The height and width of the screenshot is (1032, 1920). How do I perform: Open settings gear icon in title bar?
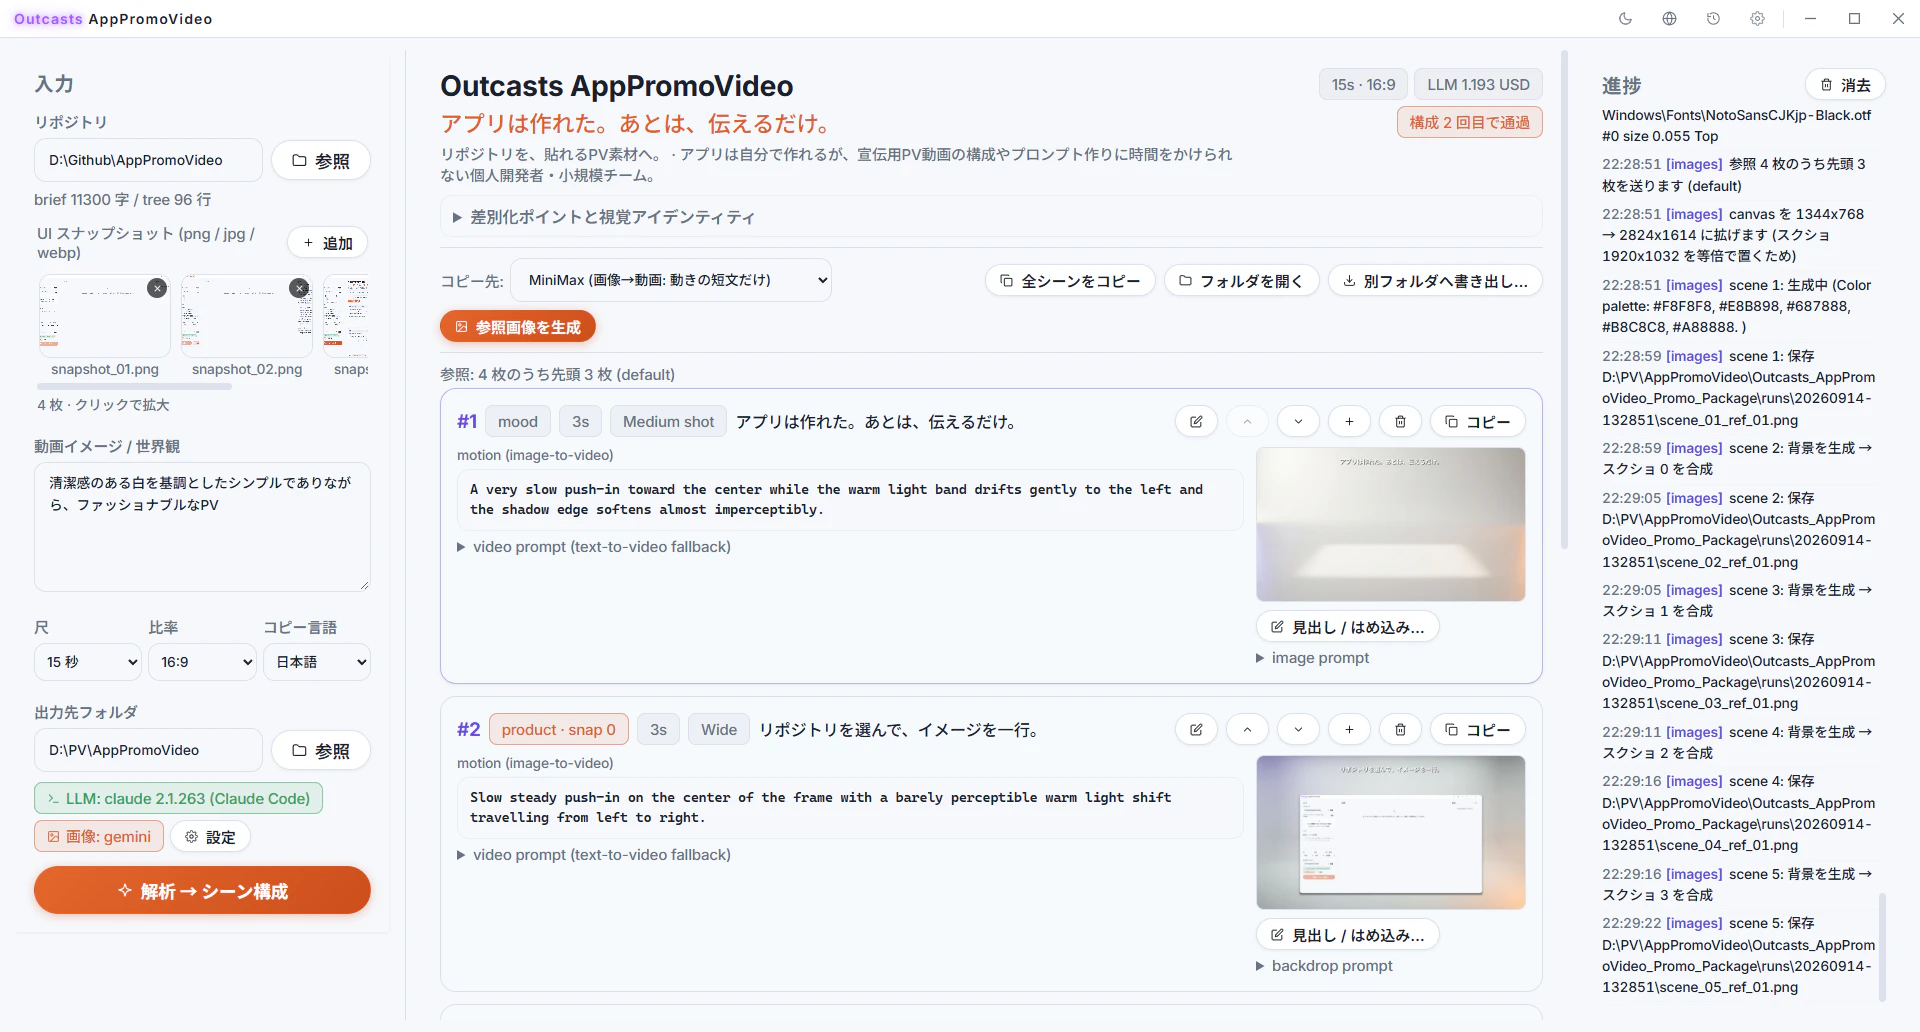[1757, 19]
